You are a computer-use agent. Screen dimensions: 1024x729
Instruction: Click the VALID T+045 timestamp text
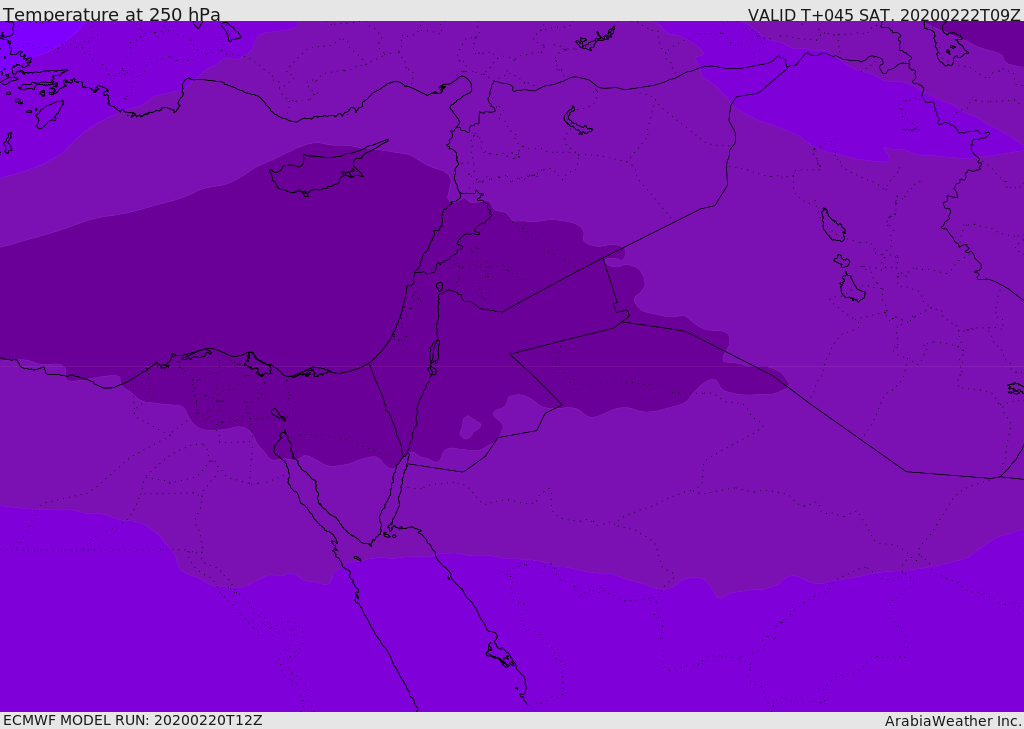coord(884,15)
